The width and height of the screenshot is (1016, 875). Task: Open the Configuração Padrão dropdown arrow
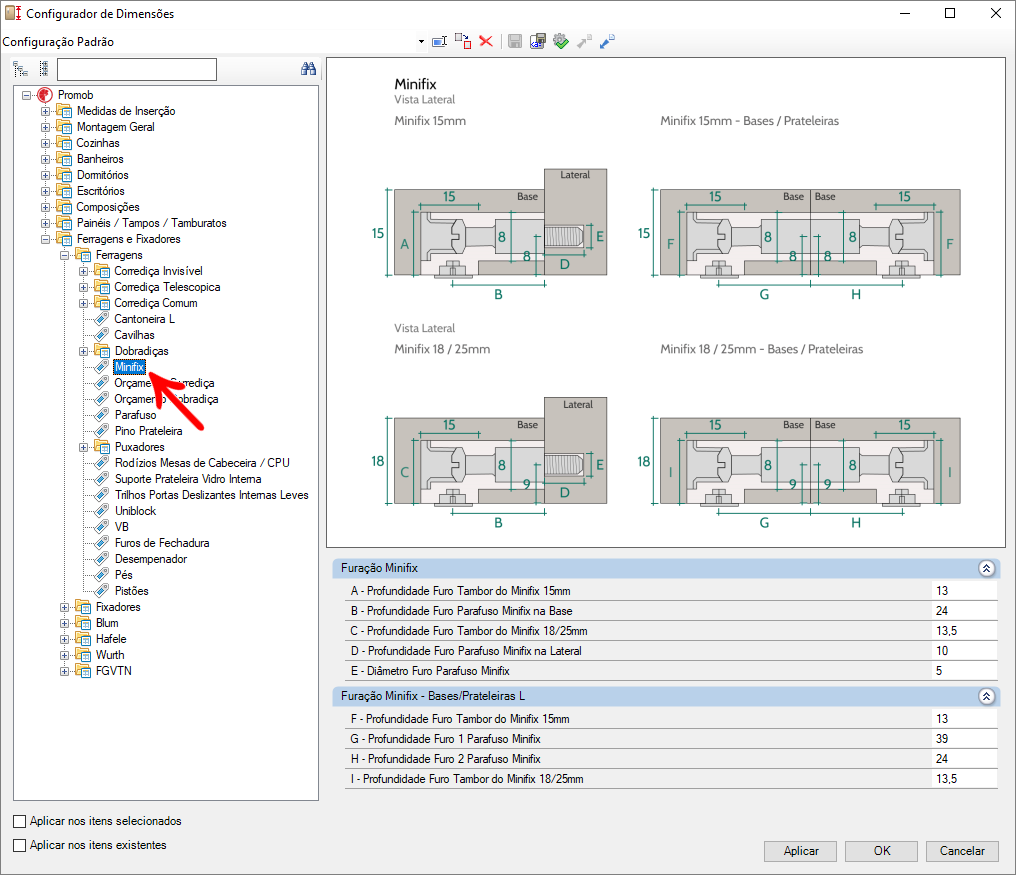coord(421,42)
